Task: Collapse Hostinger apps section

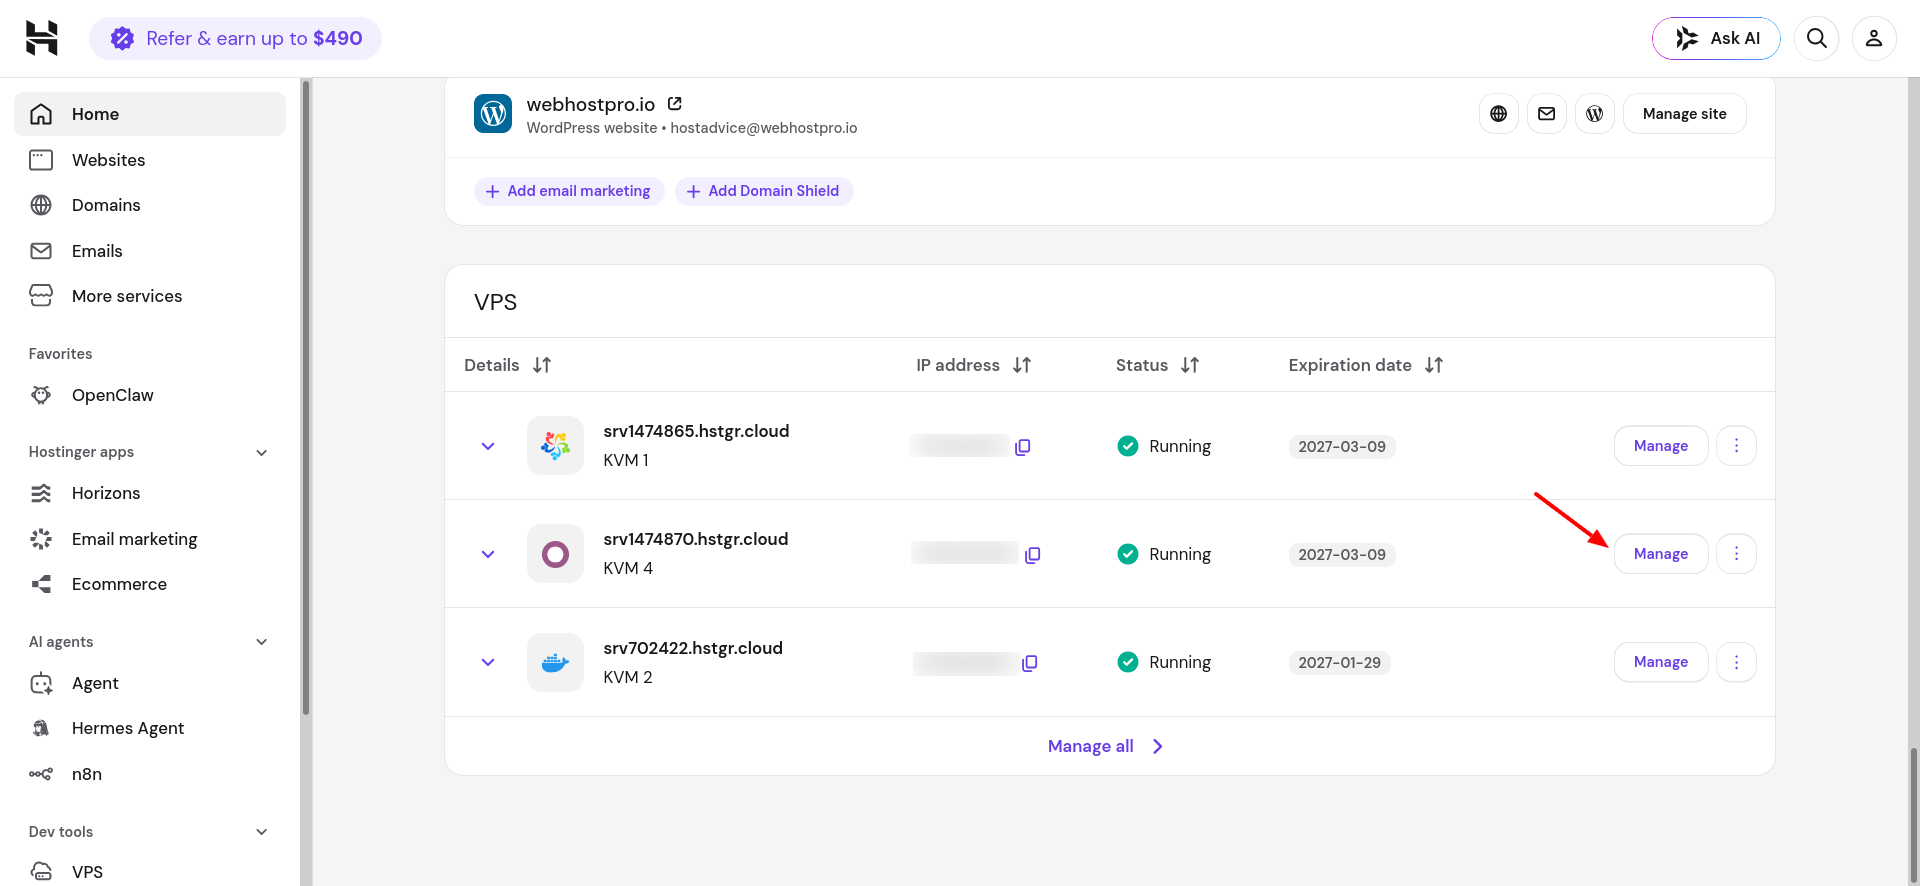Action: coord(262,452)
